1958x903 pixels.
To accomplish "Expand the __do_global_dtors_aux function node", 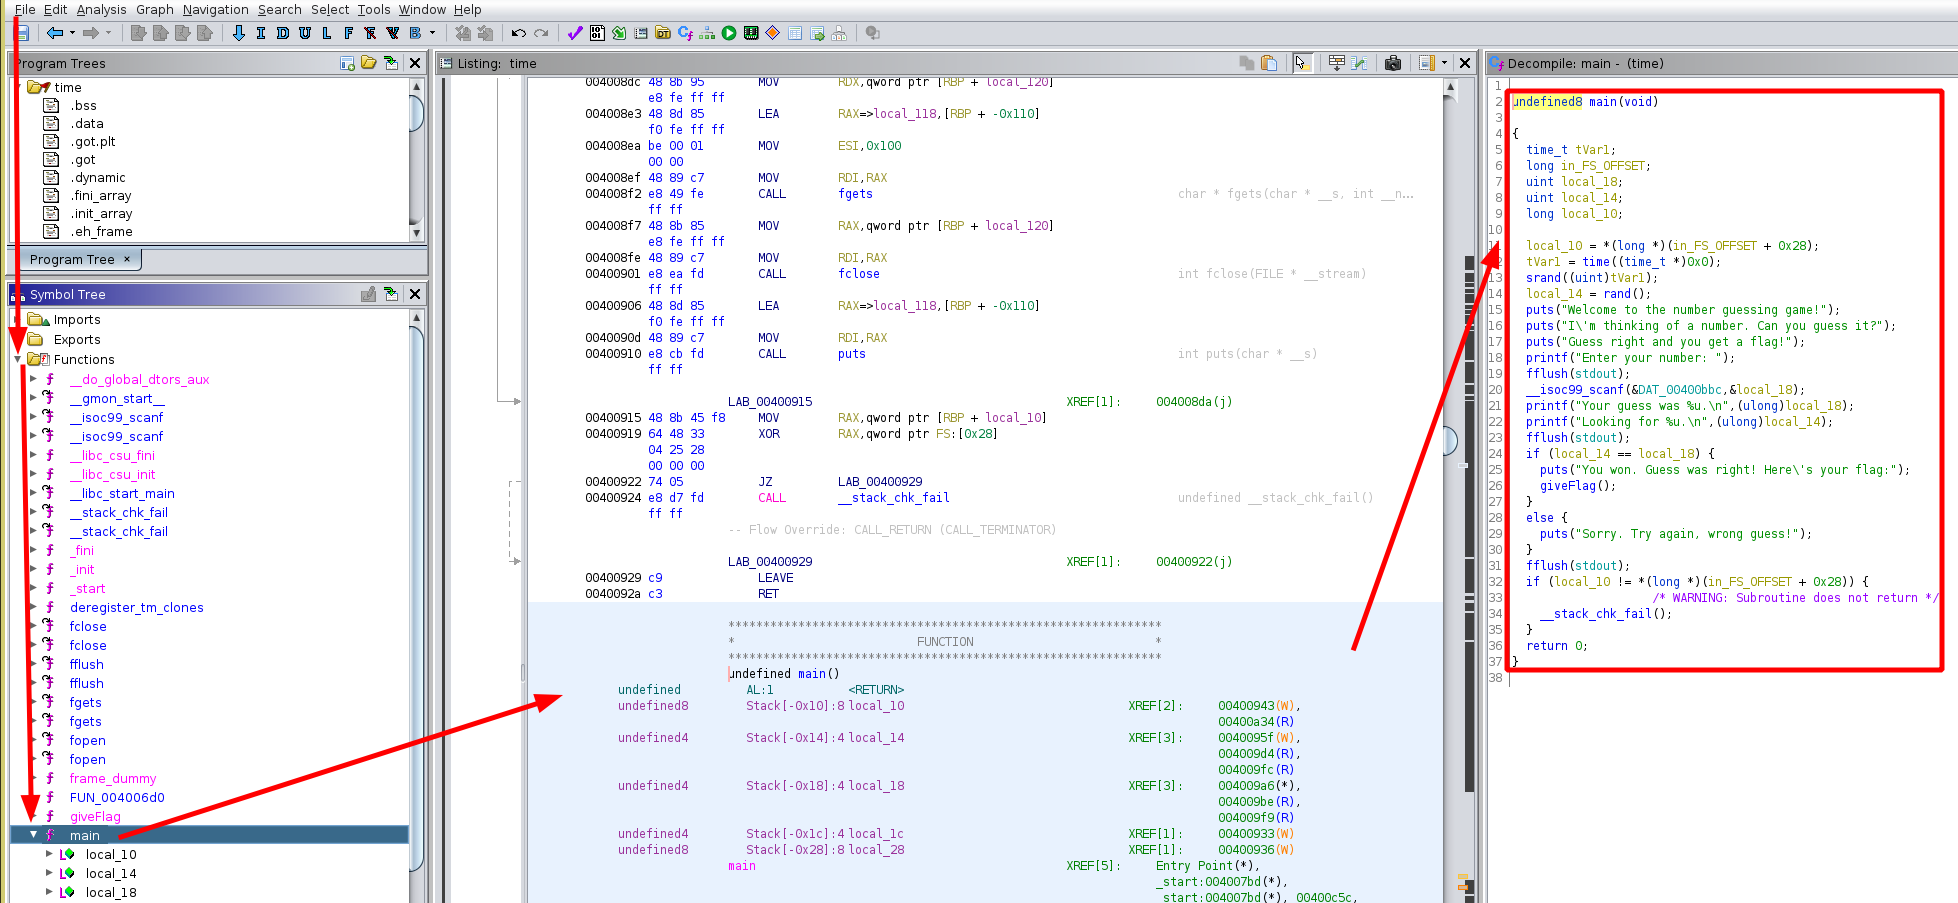I will click(x=33, y=379).
